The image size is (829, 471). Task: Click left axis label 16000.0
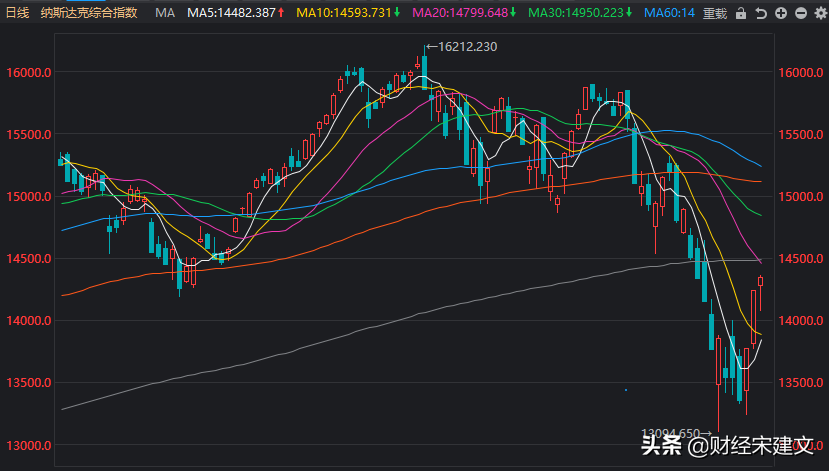tap(29, 72)
